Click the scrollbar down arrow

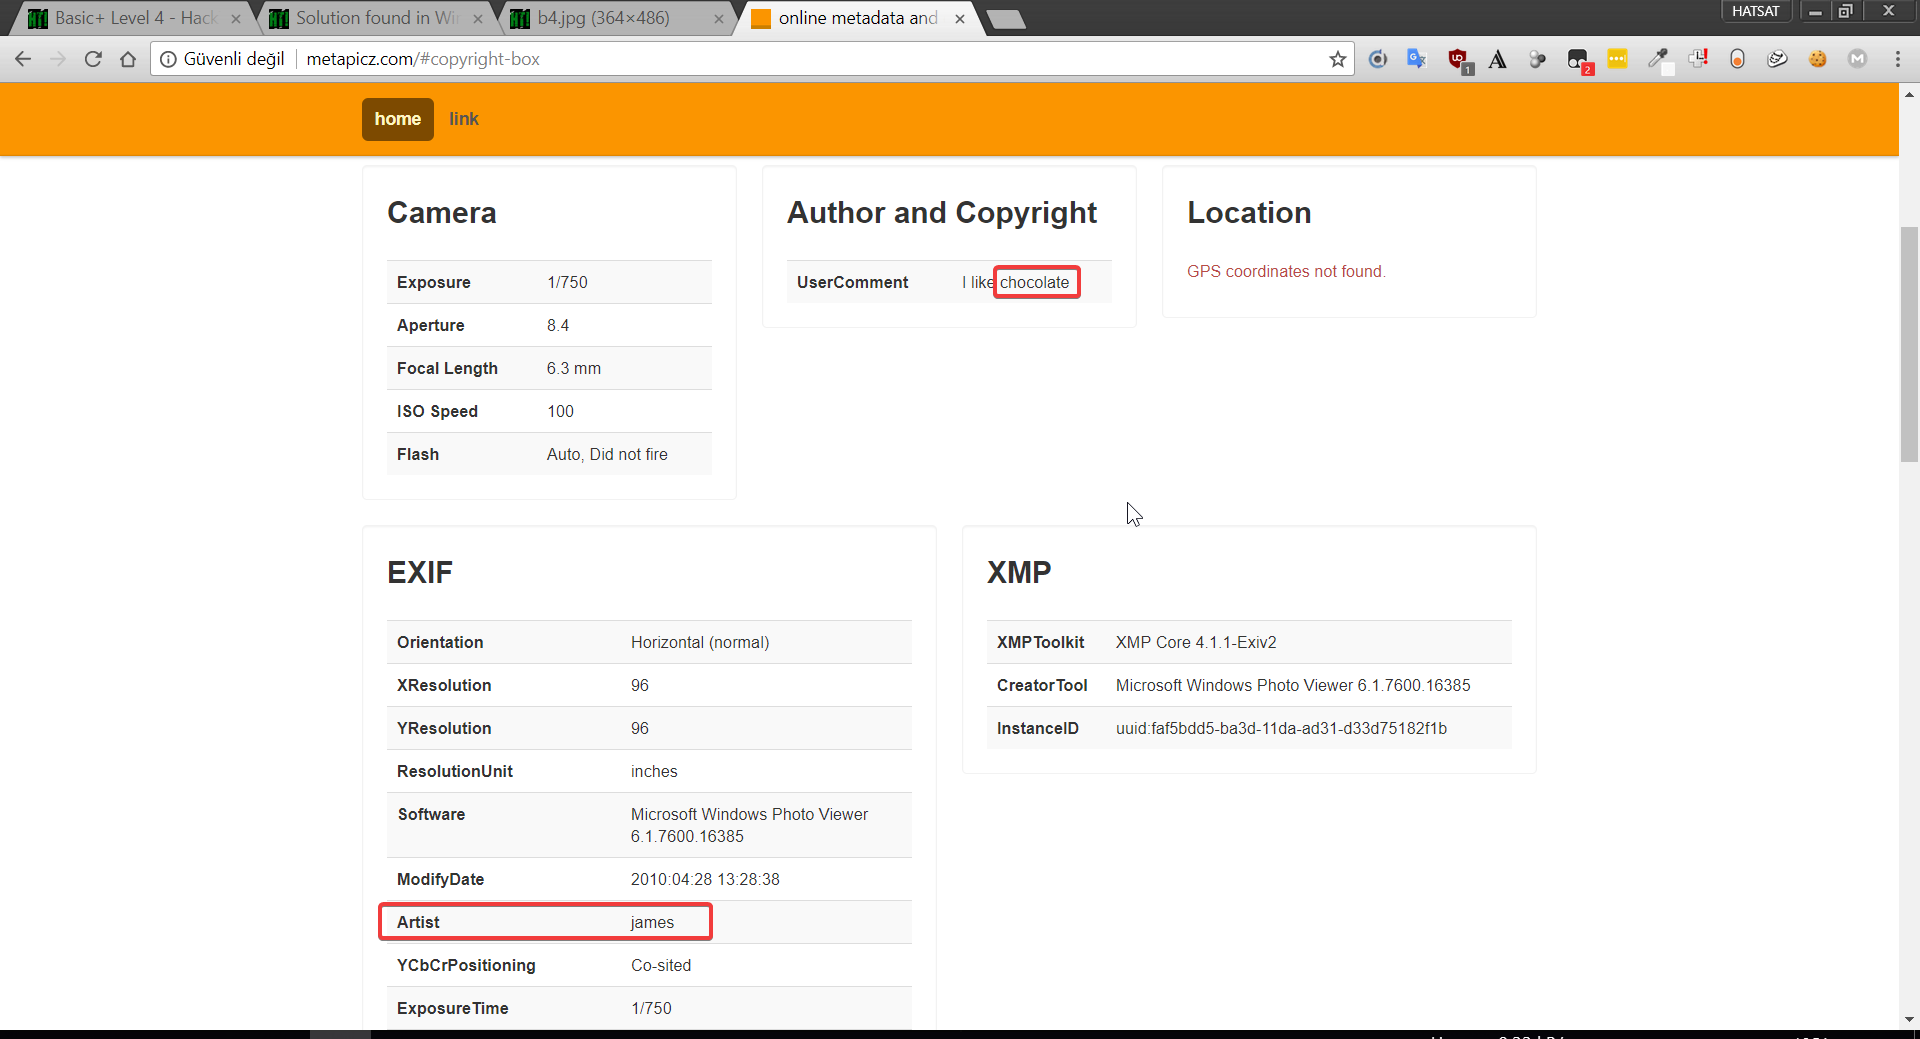coord(1909,1019)
